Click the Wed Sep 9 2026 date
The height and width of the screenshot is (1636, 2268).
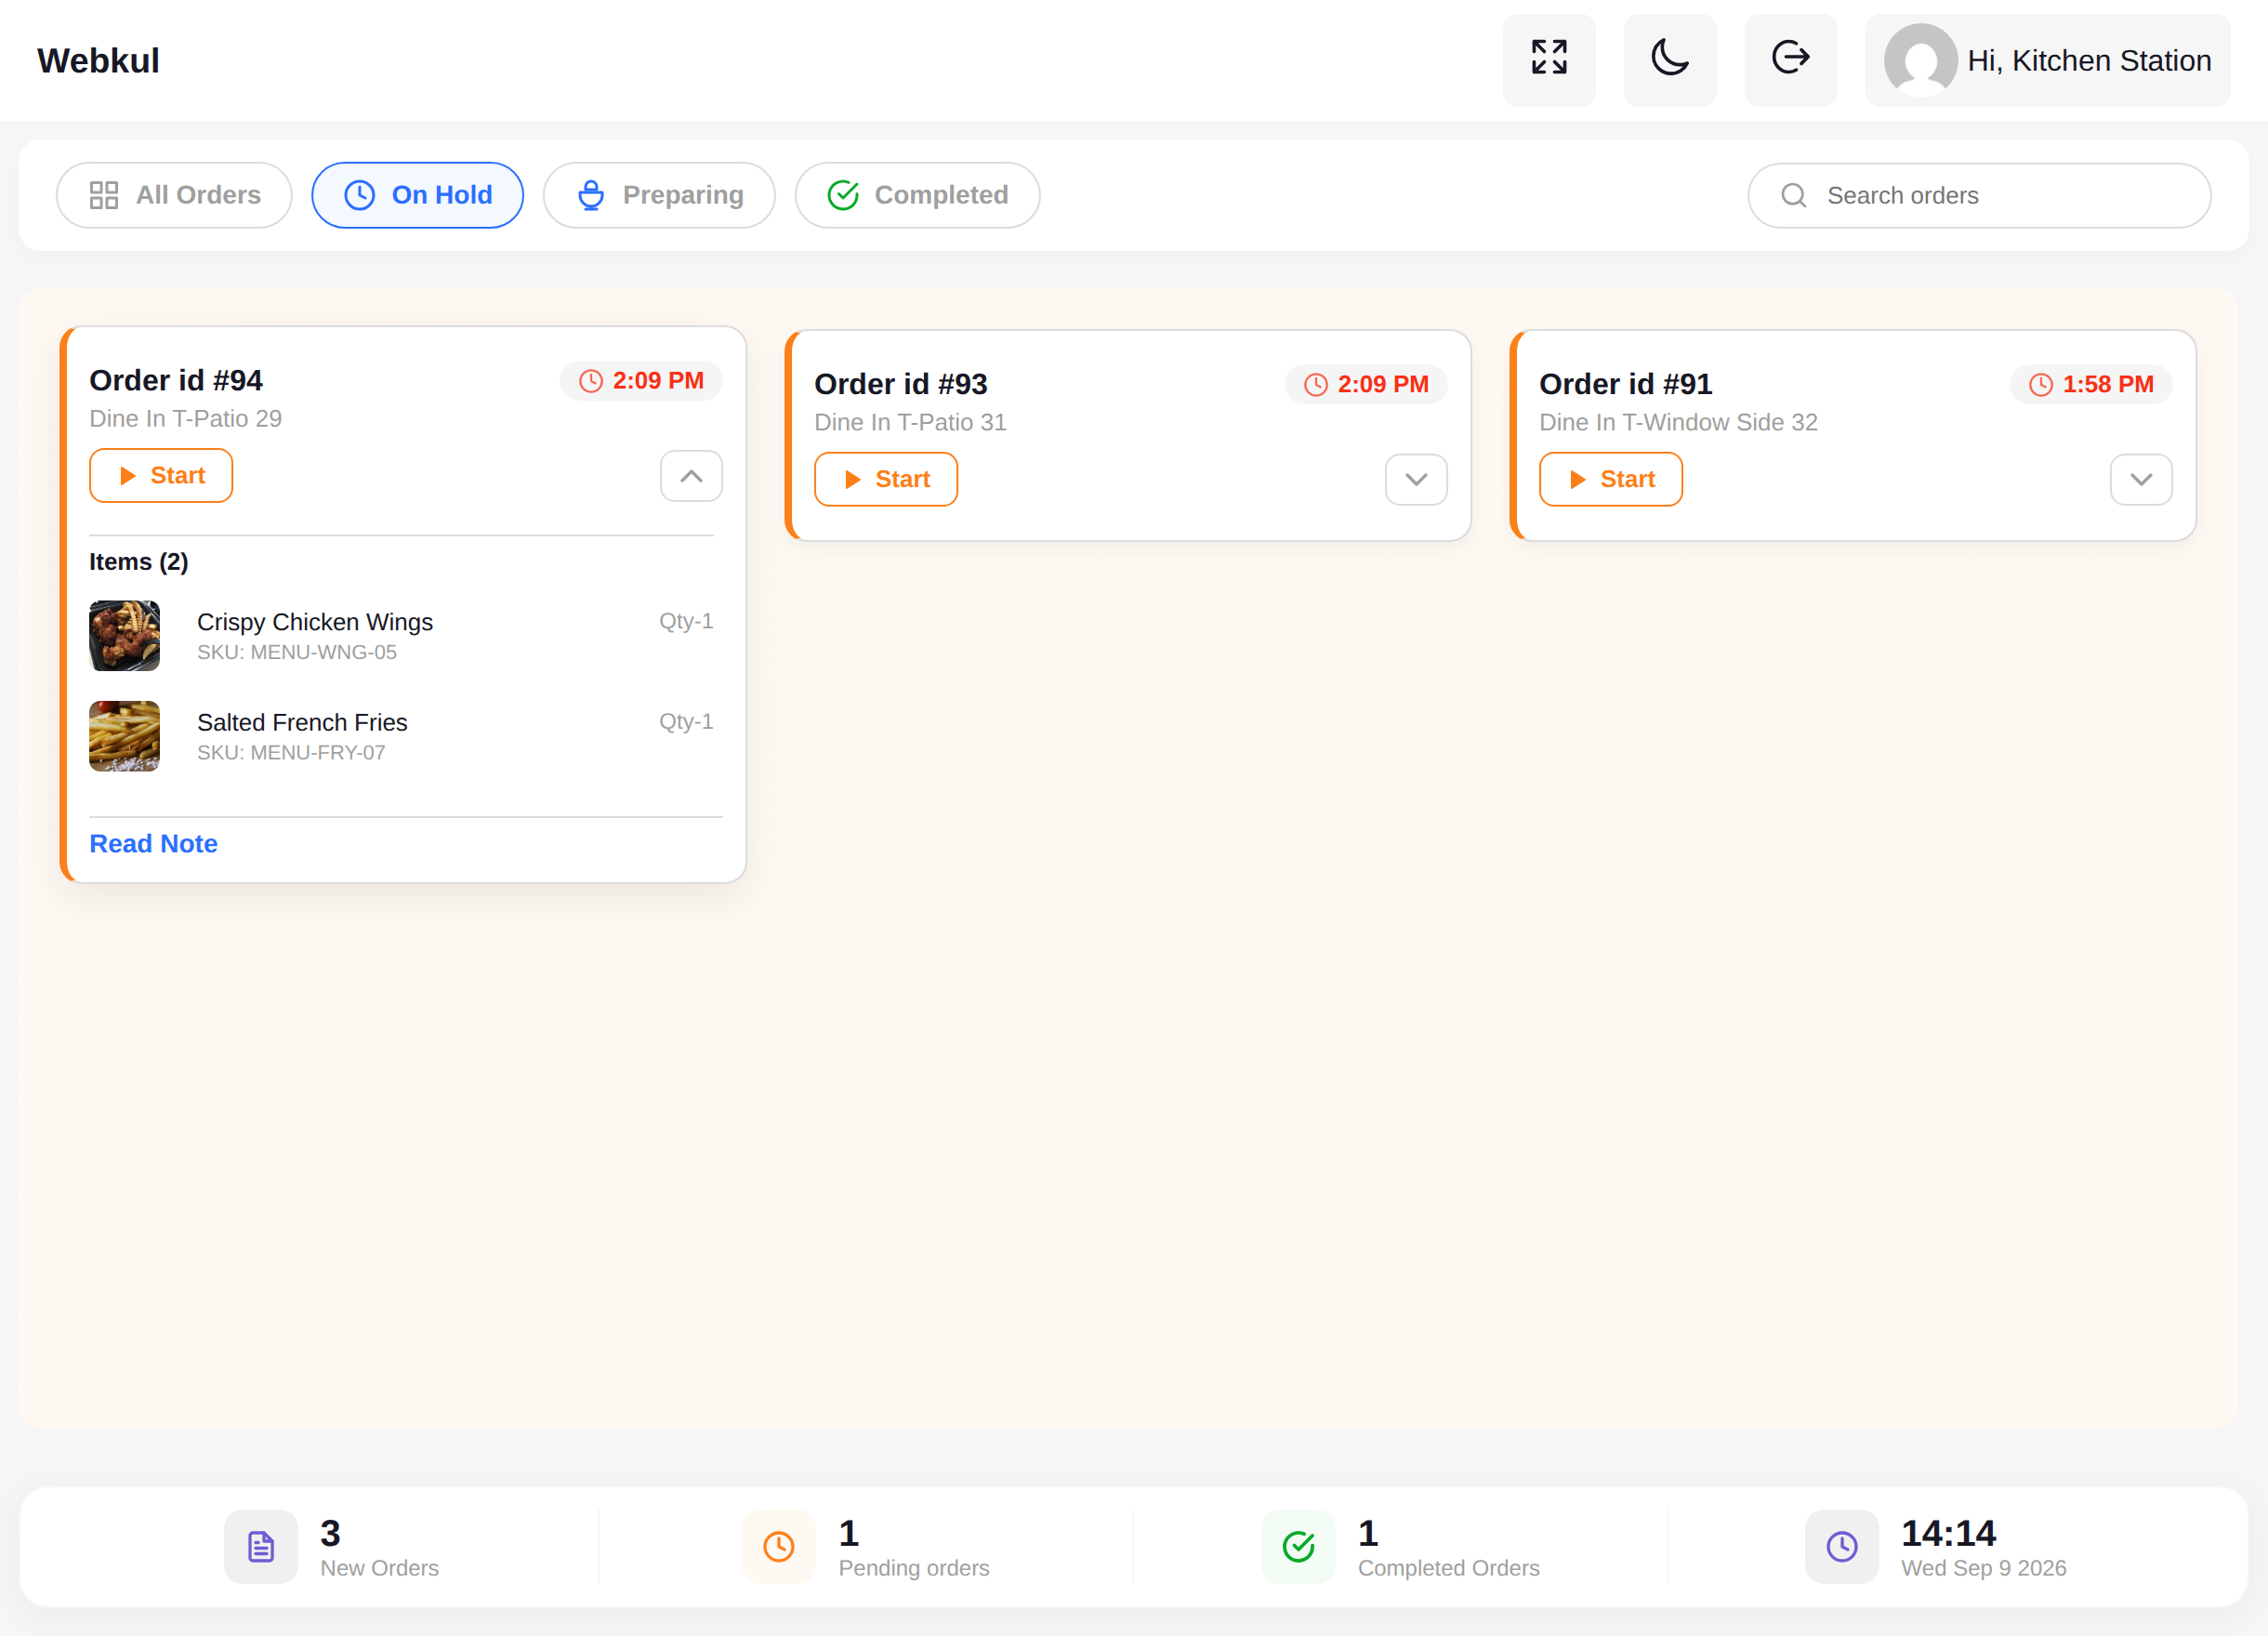tap(1984, 1568)
